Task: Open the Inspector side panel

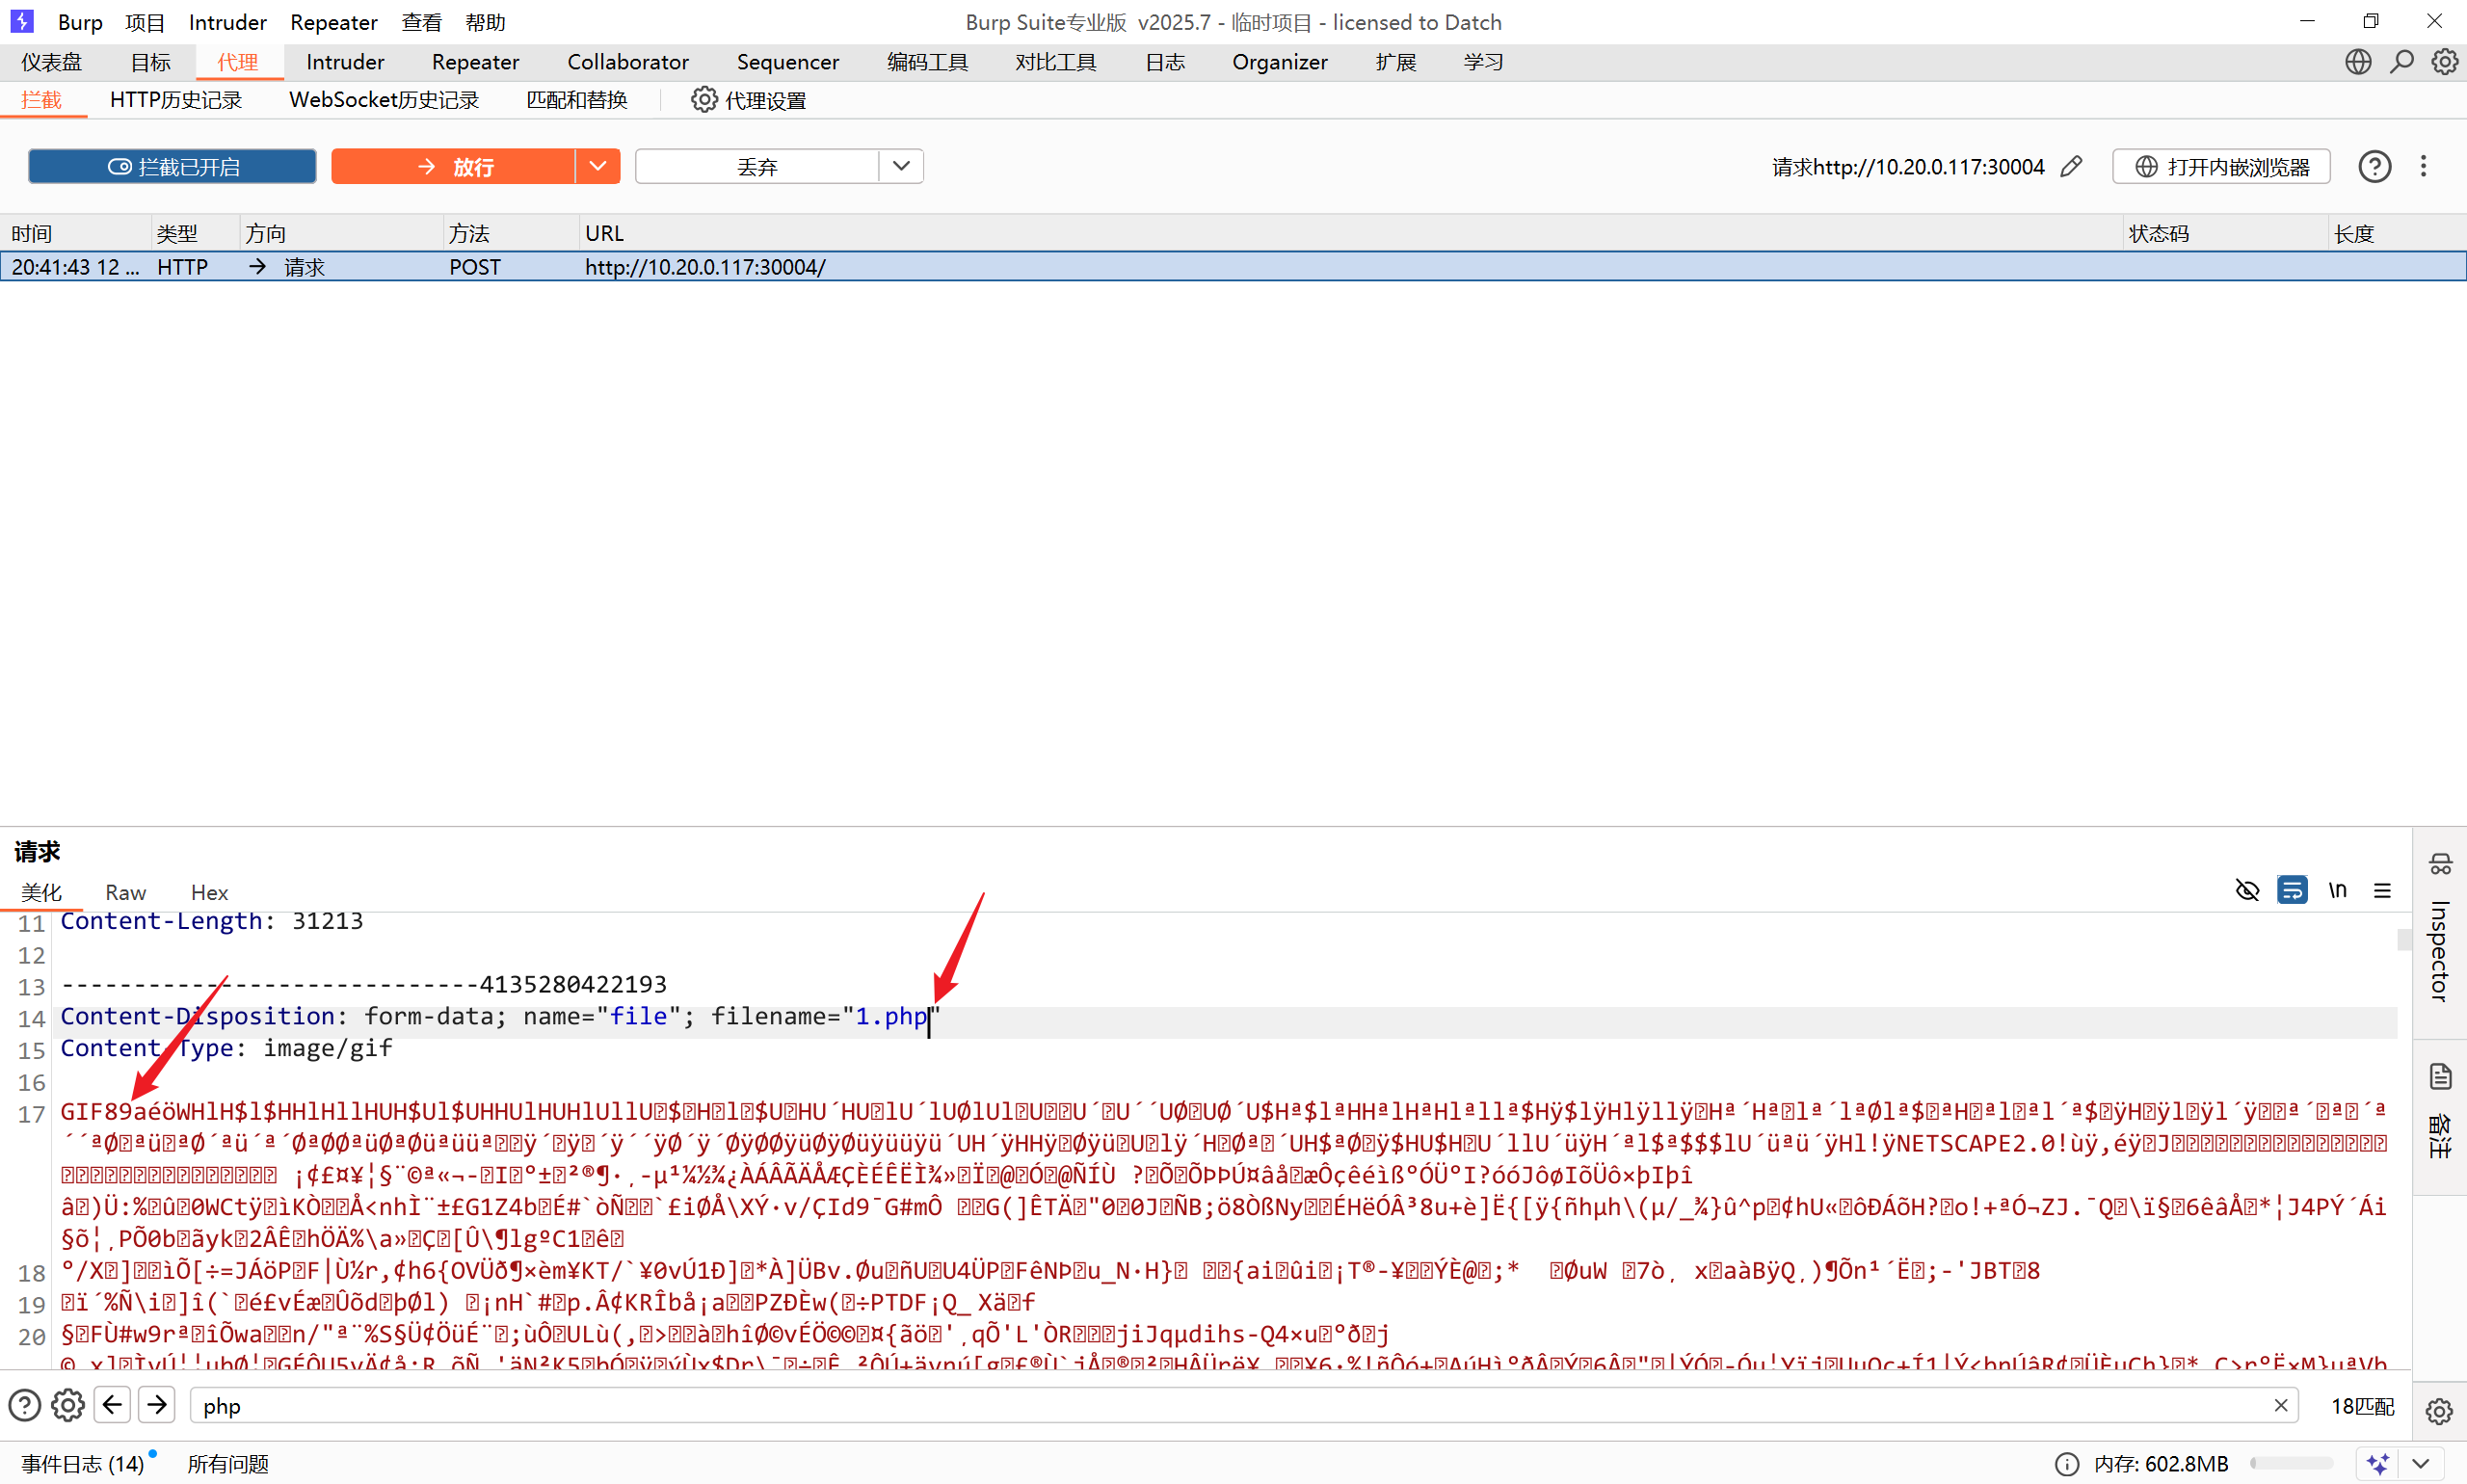Action: pos(2440,950)
